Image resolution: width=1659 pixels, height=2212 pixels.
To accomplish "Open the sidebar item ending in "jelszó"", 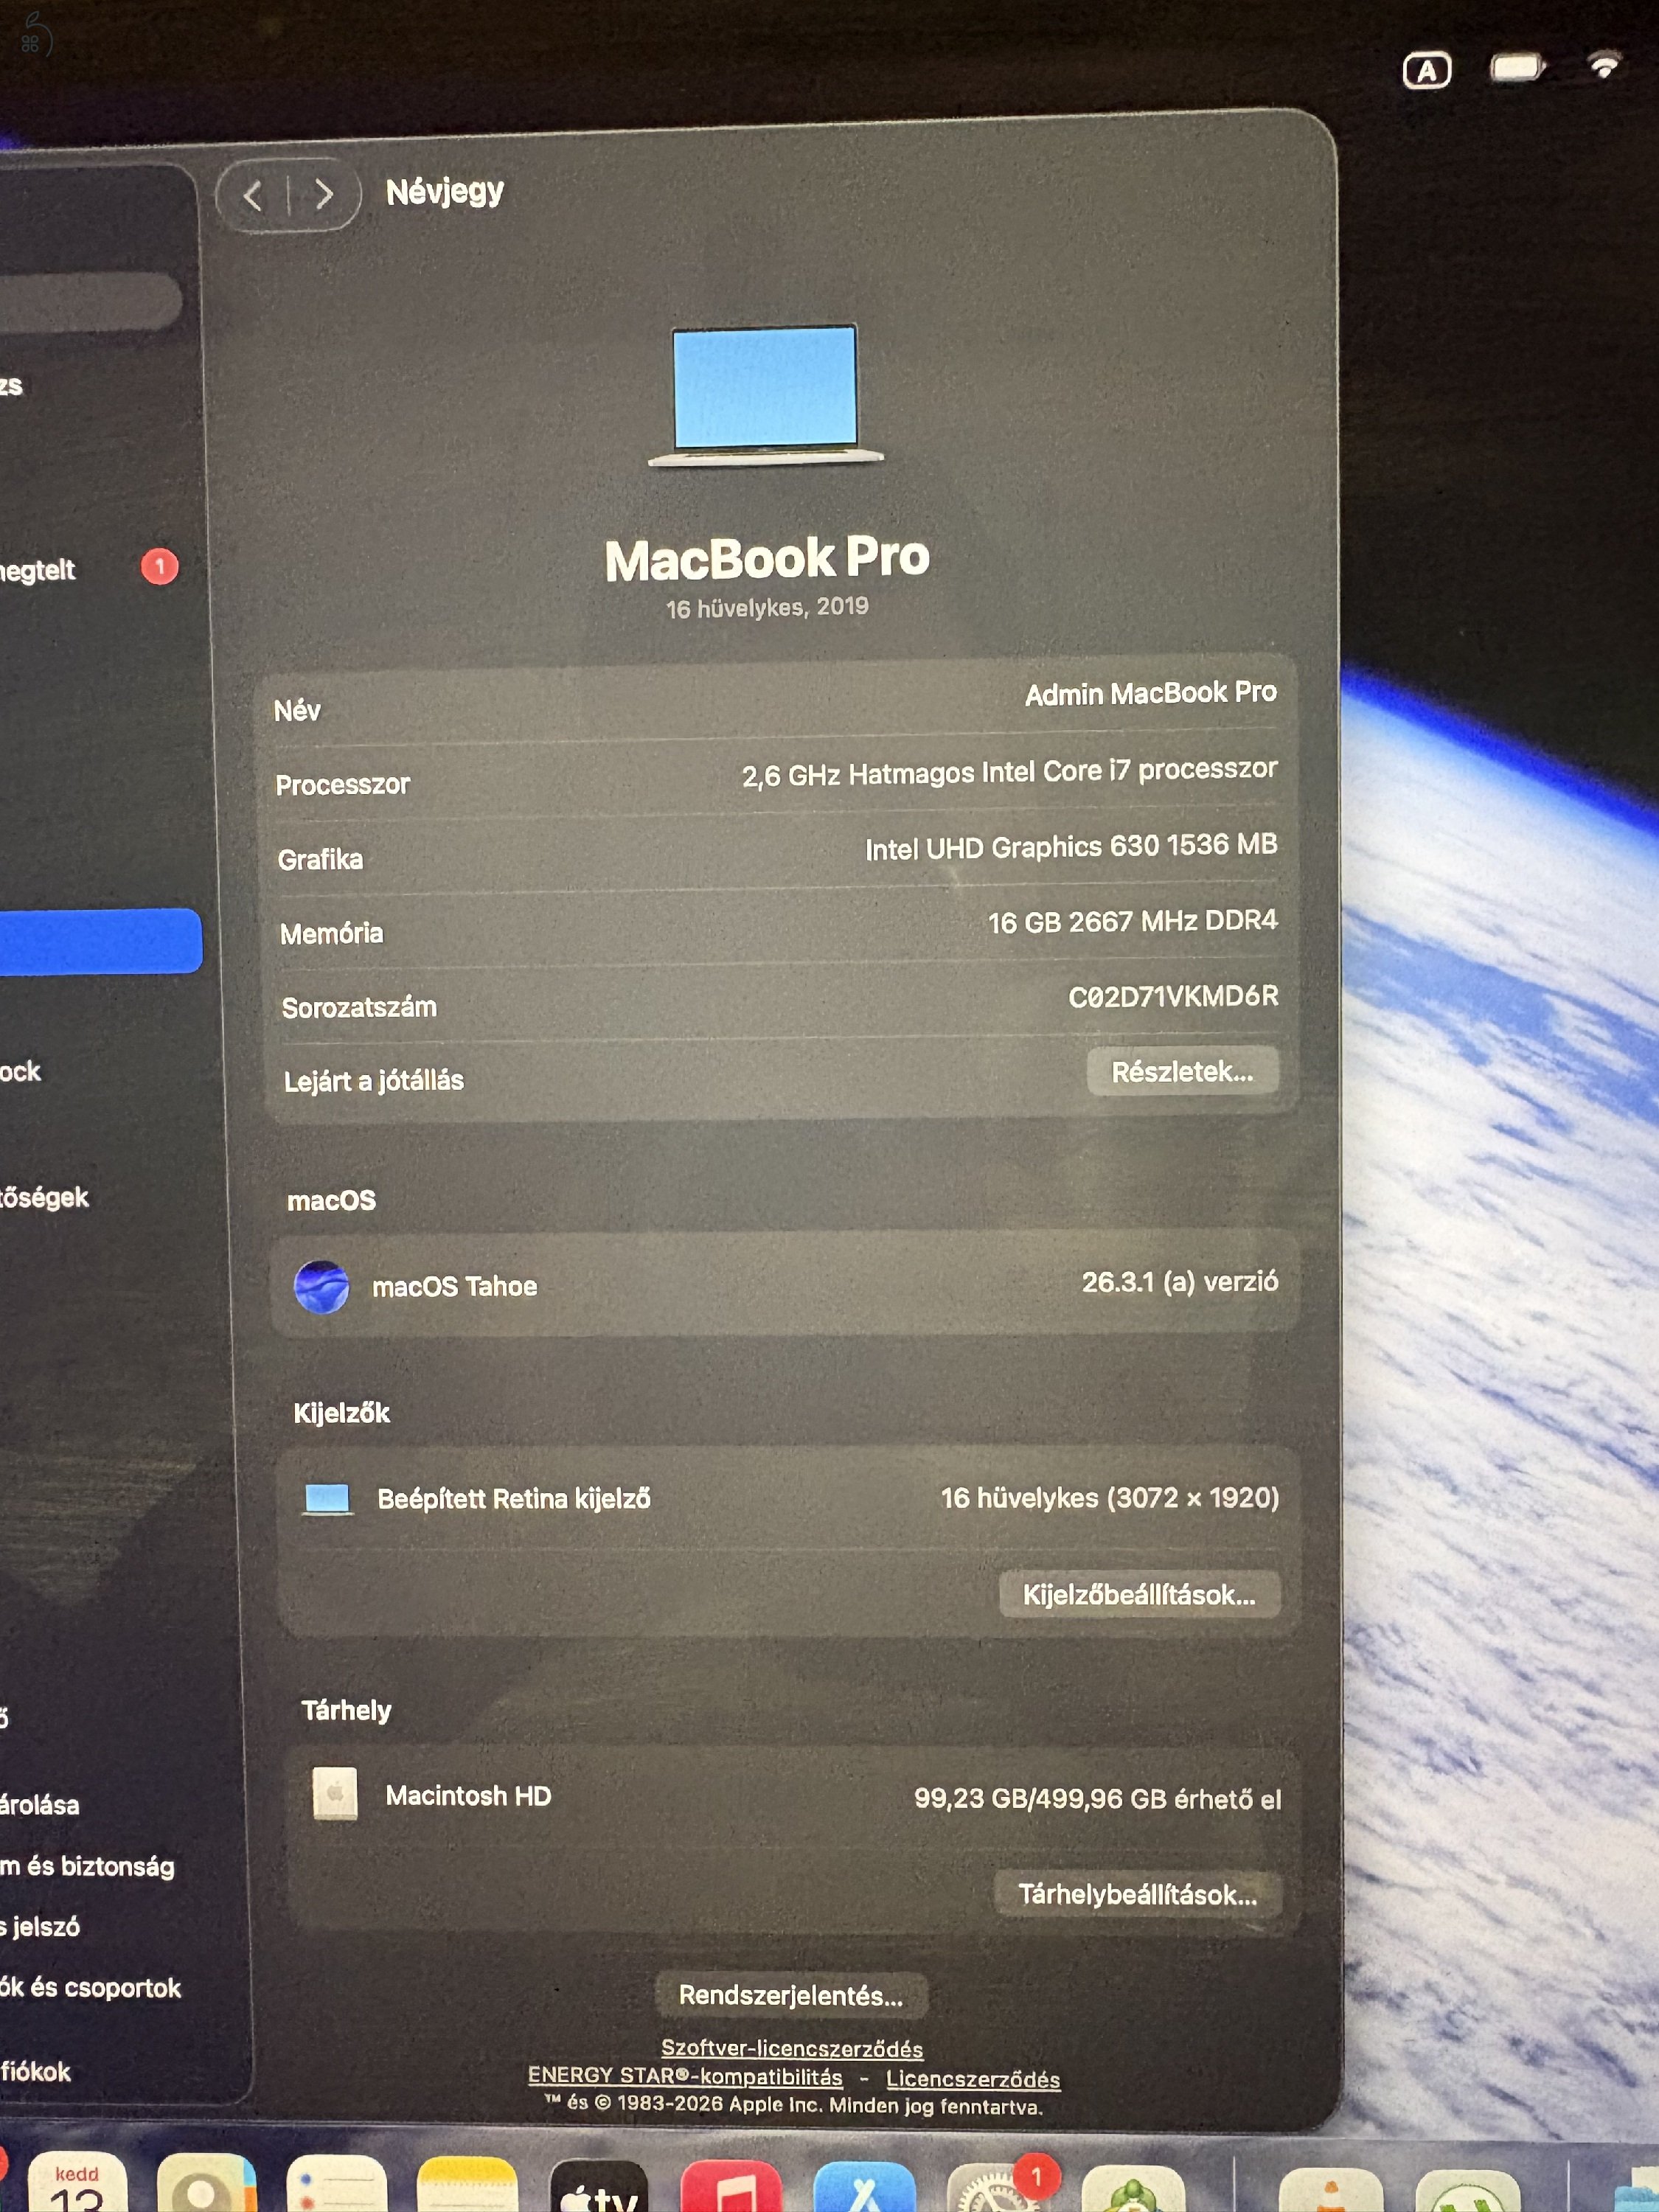I will [40, 1926].
